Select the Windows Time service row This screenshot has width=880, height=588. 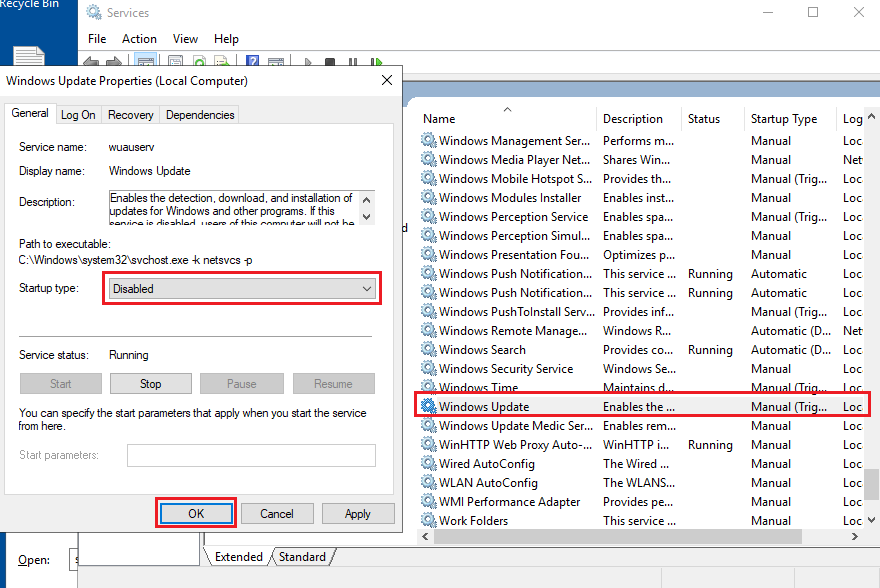point(642,387)
